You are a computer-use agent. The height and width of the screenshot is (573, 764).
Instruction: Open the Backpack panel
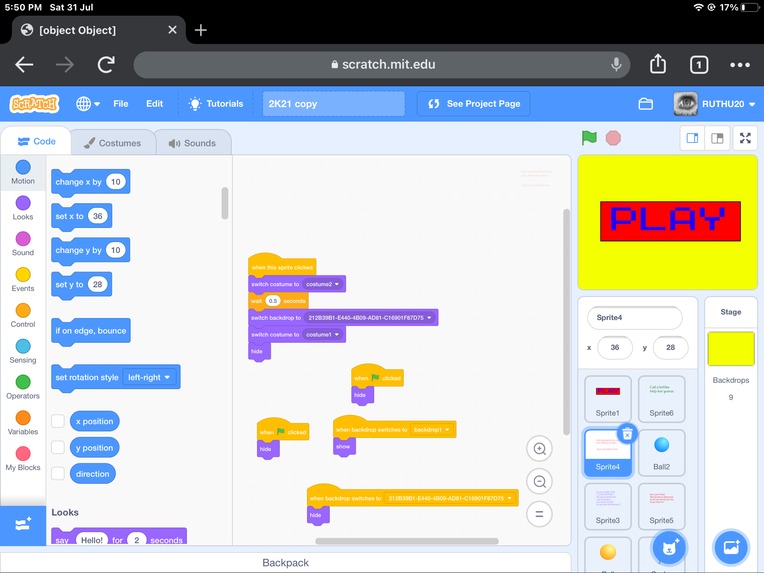pyautogui.click(x=286, y=563)
